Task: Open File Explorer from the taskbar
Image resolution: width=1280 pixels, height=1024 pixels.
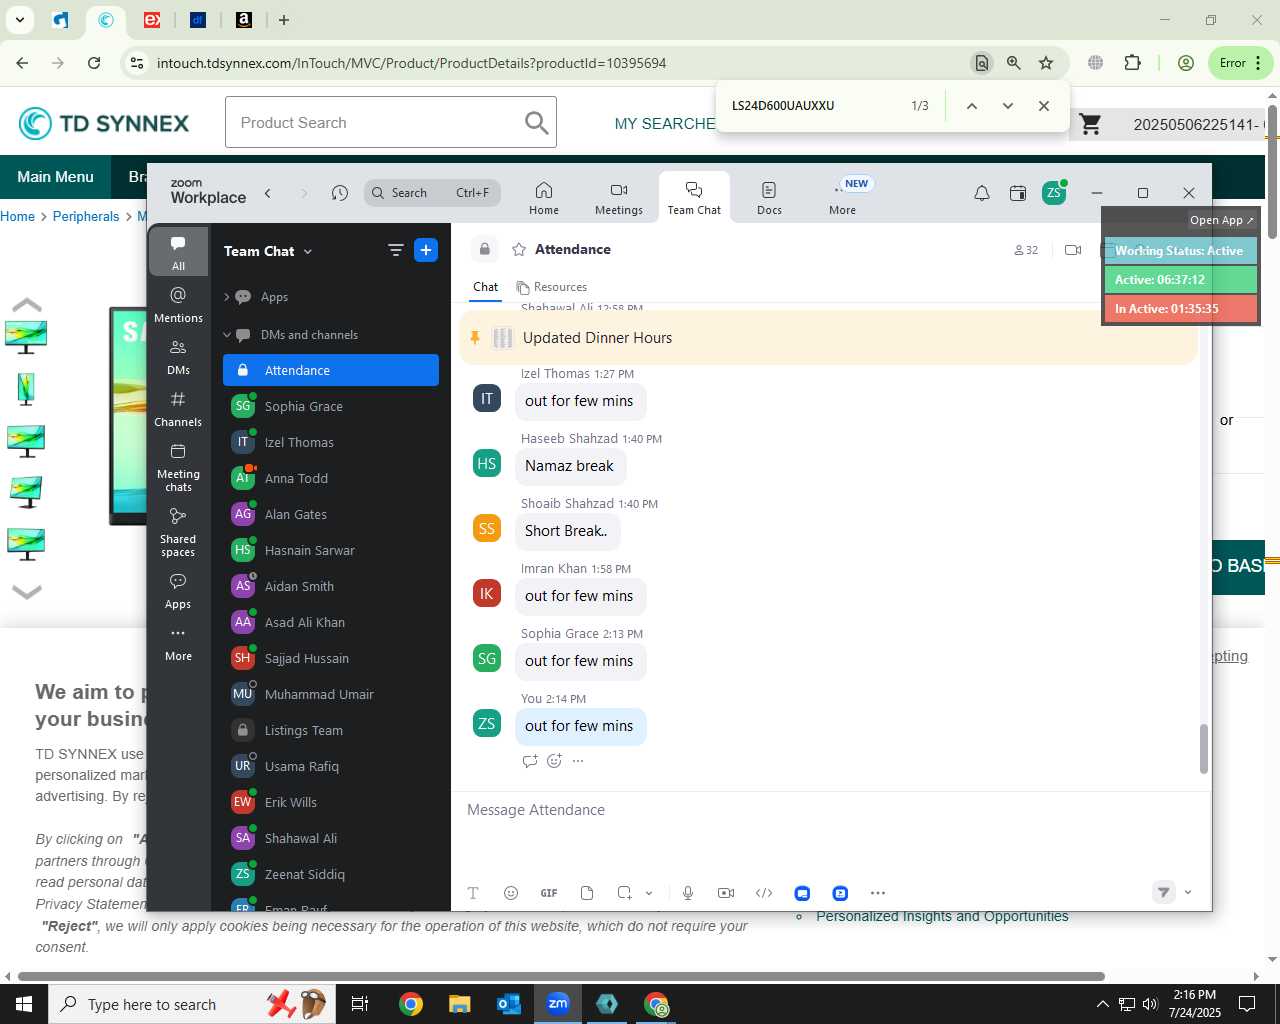Action: pos(459,1004)
